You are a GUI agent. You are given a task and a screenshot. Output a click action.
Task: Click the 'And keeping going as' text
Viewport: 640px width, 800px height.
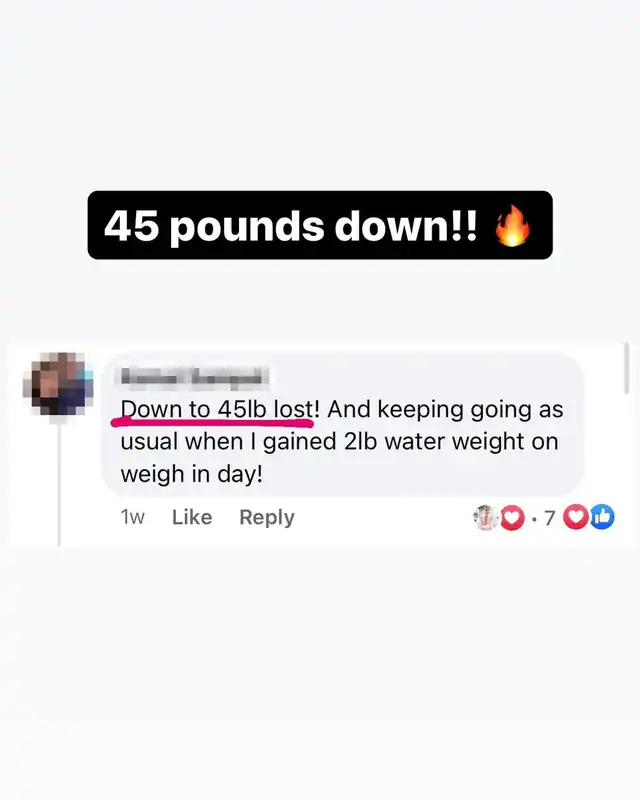click(x=445, y=410)
